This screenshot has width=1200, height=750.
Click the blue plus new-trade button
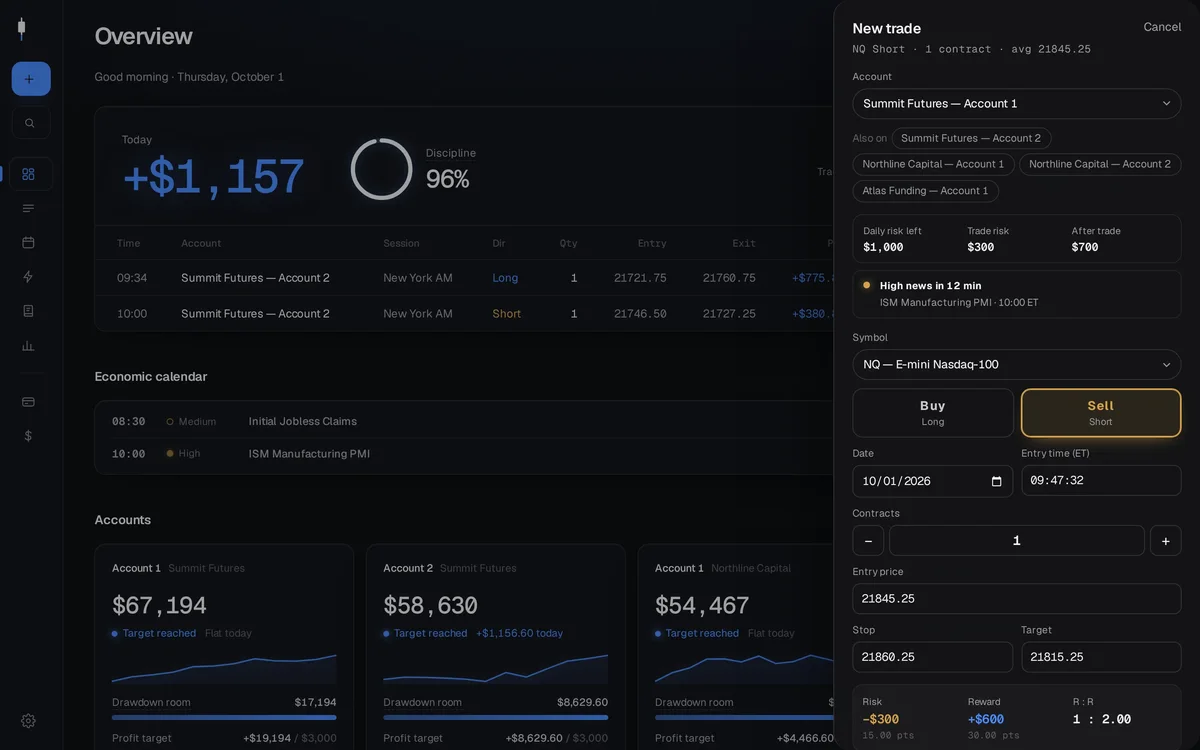coord(31,79)
